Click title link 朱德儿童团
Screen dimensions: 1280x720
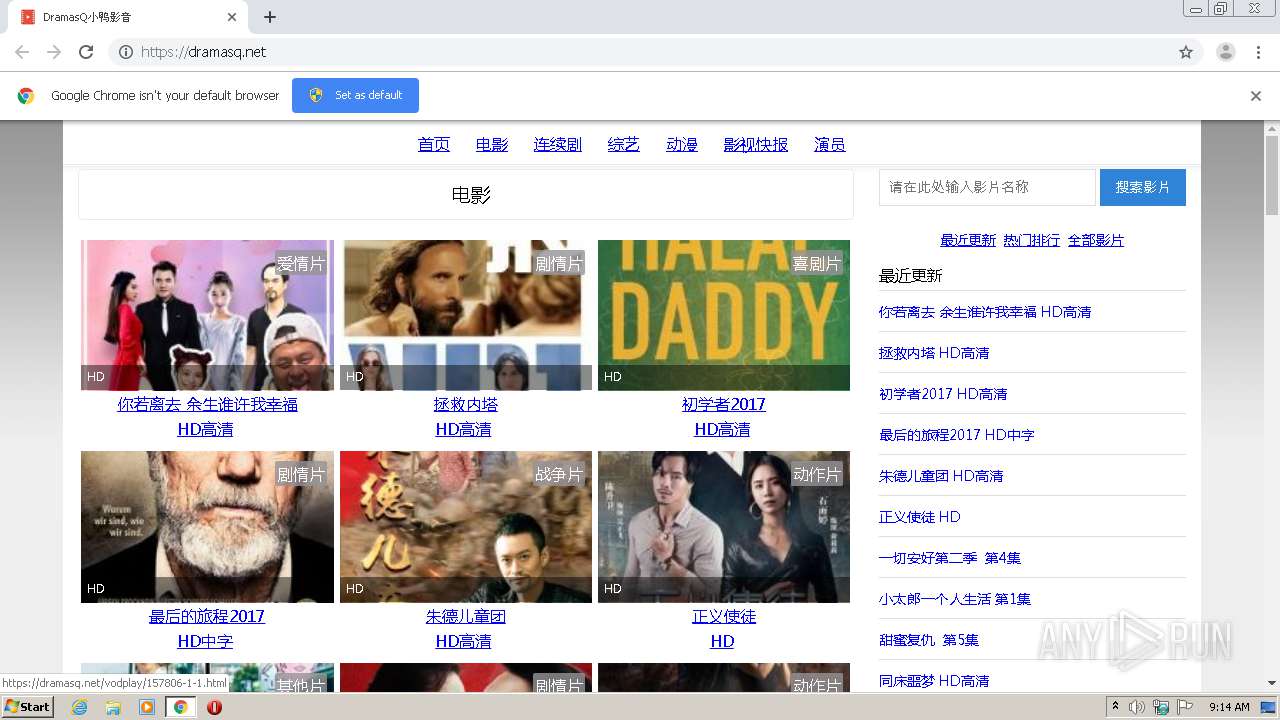[466, 616]
